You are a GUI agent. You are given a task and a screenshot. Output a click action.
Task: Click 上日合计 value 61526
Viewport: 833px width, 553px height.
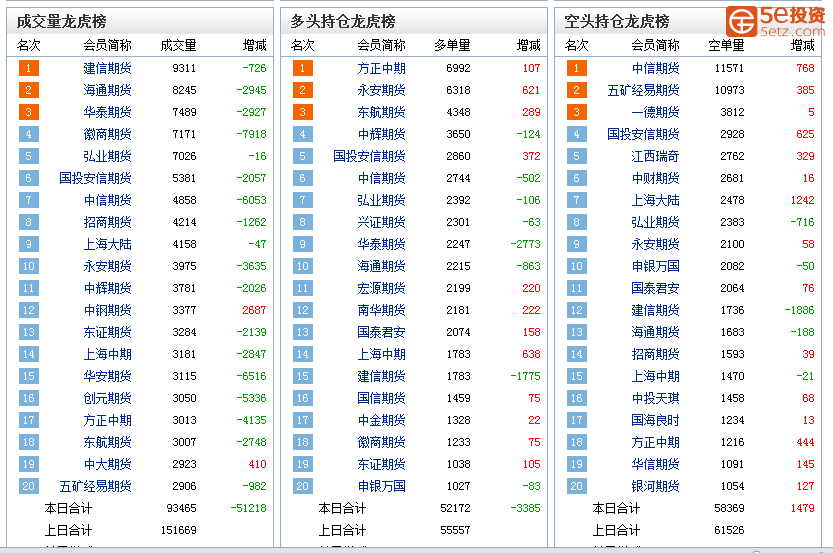tap(729, 530)
